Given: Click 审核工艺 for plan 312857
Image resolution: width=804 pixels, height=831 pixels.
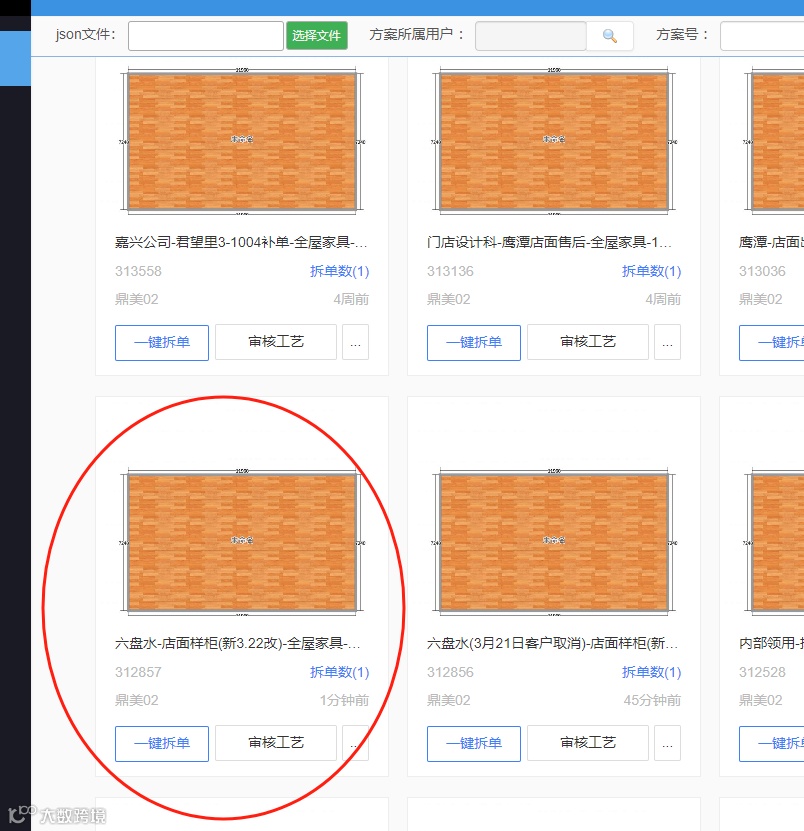Looking at the screenshot, I should tap(276, 744).
